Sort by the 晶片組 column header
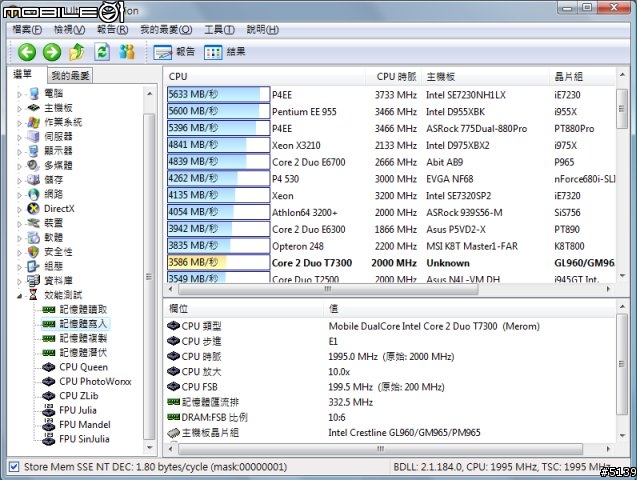 coord(582,77)
